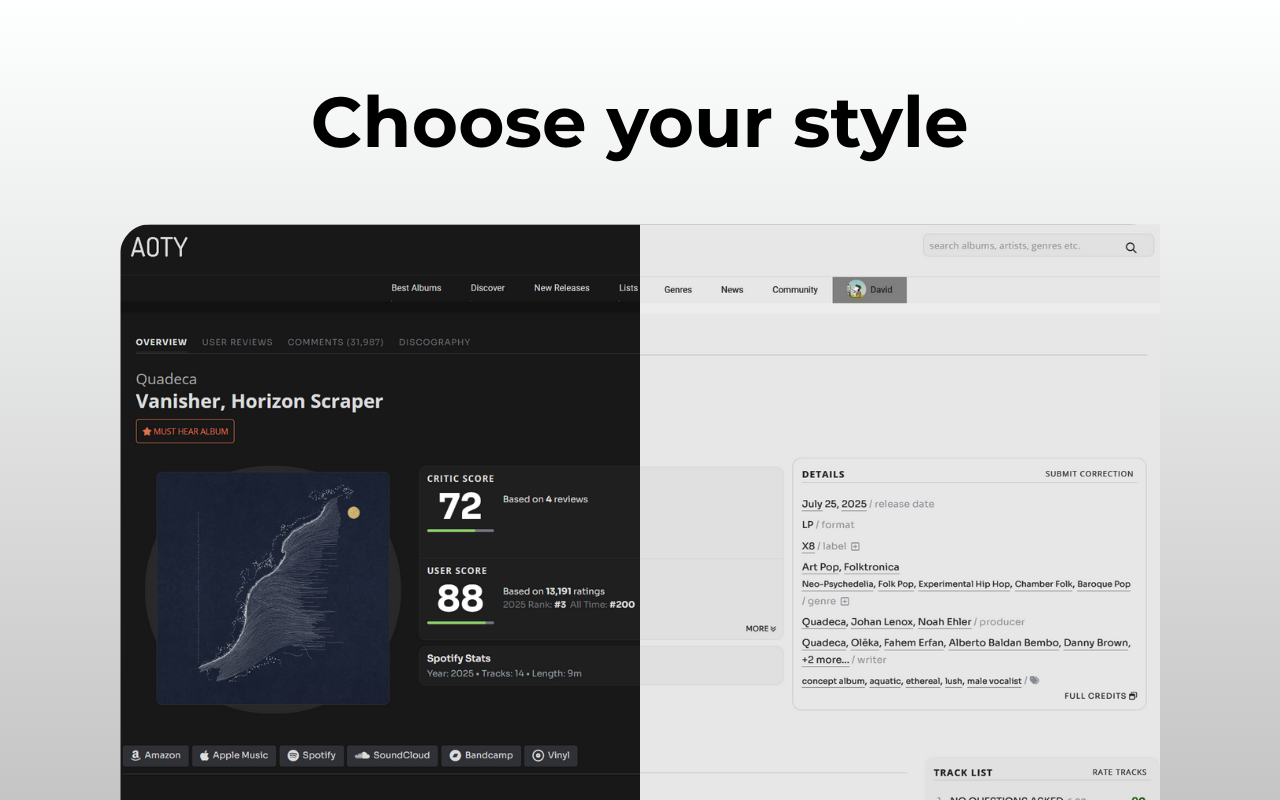Open the Bandcamp link

482,756
